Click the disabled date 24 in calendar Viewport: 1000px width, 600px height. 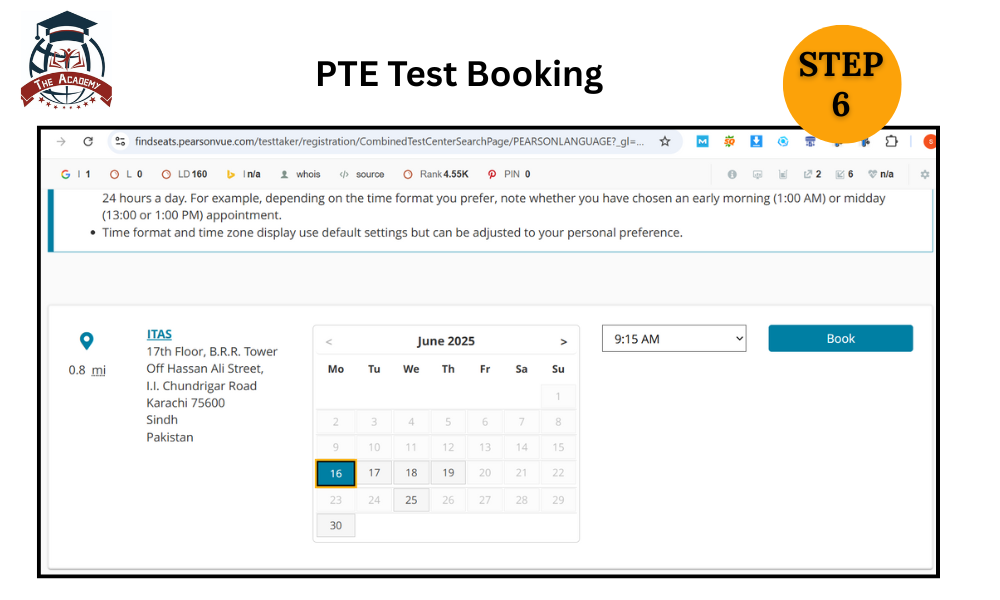pos(374,500)
